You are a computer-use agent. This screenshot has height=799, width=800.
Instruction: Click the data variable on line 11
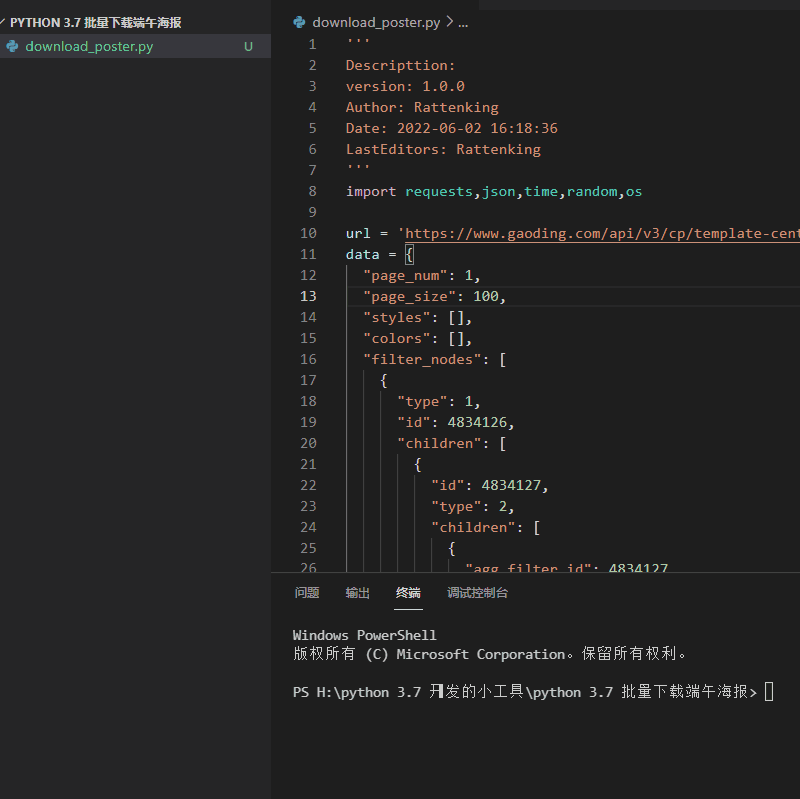pos(363,254)
